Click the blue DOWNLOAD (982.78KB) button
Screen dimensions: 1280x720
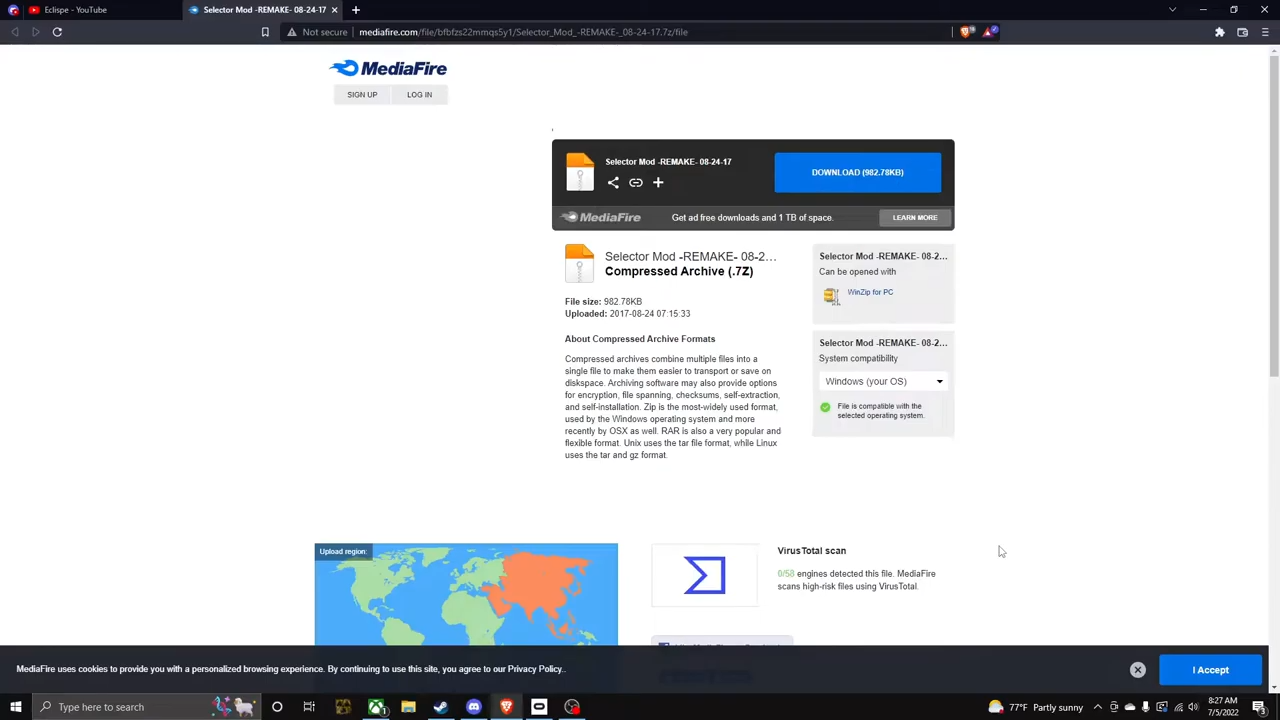click(857, 172)
